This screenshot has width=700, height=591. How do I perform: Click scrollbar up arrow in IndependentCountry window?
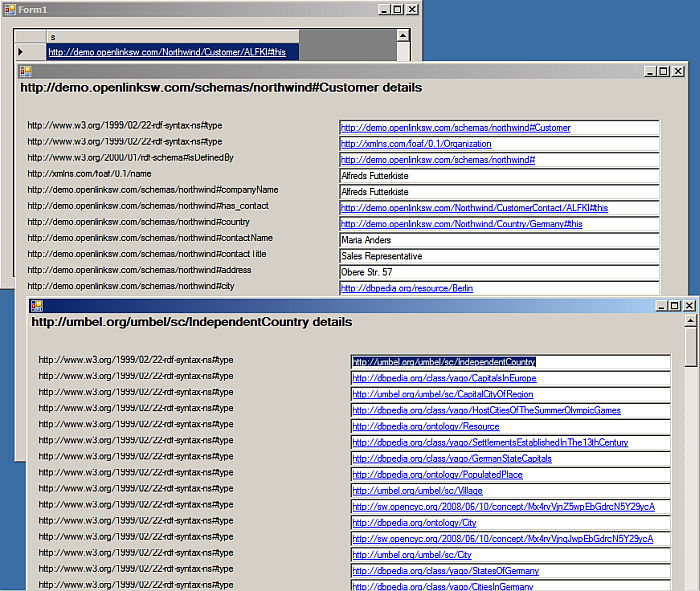pyautogui.click(x=690, y=320)
